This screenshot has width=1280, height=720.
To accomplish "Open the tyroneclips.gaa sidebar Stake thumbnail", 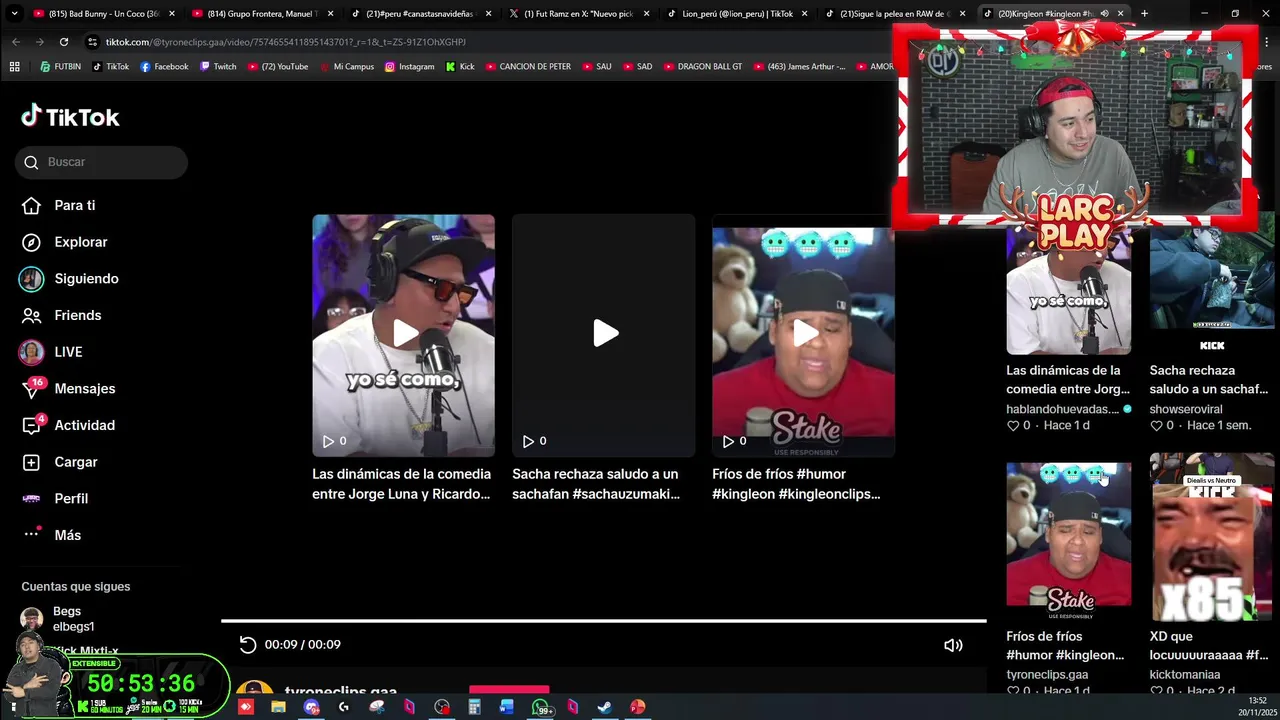I will [1068, 540].
